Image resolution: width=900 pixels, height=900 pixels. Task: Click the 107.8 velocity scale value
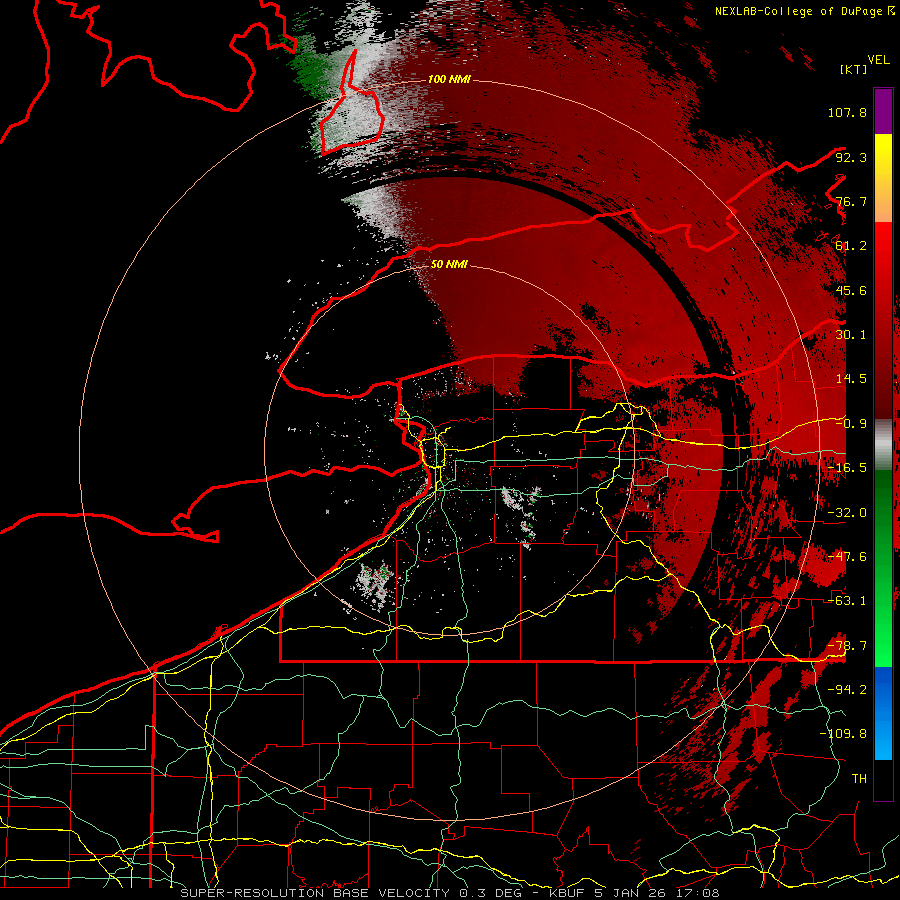(847, 112)
